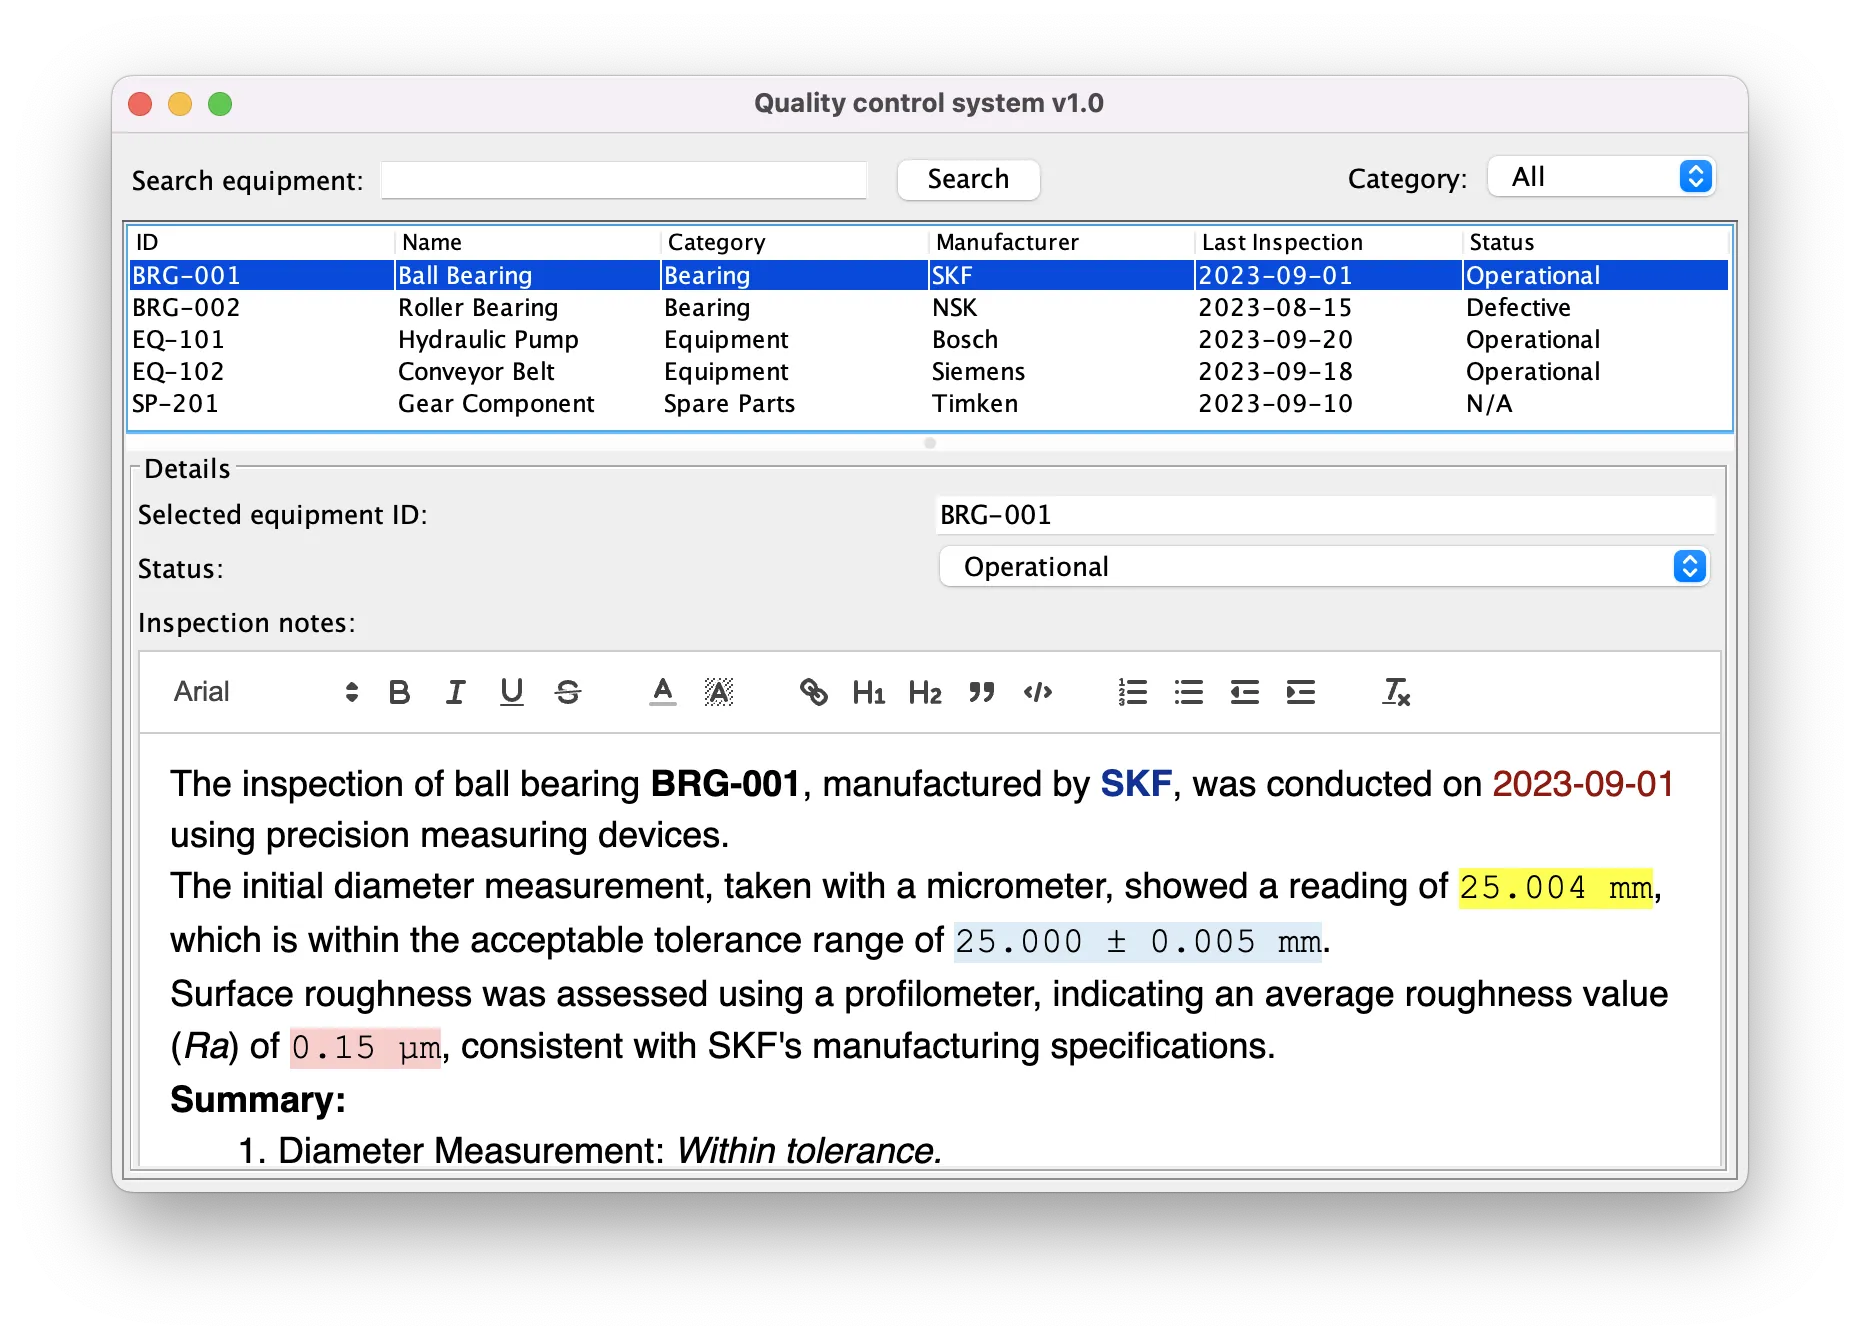The image size is (1860, 1340).
Task: Increase indent of the paragraph
Action: (x=1301, y=692)
